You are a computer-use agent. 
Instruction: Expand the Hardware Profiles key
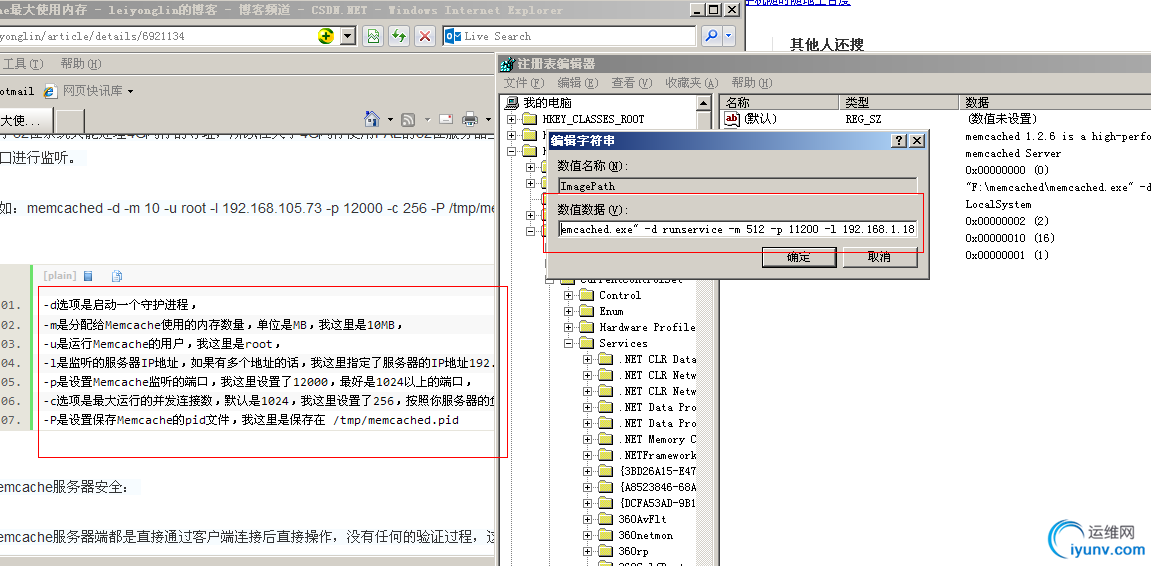pos(568,327)
